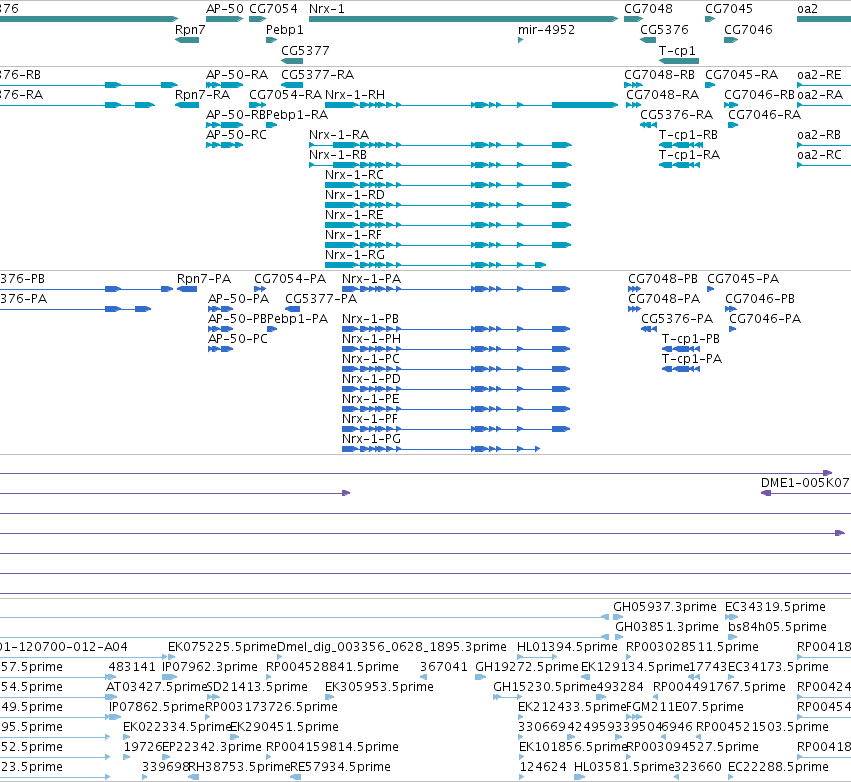
Task: Open the AP-50-PC protein label
Action: [238, 339]
